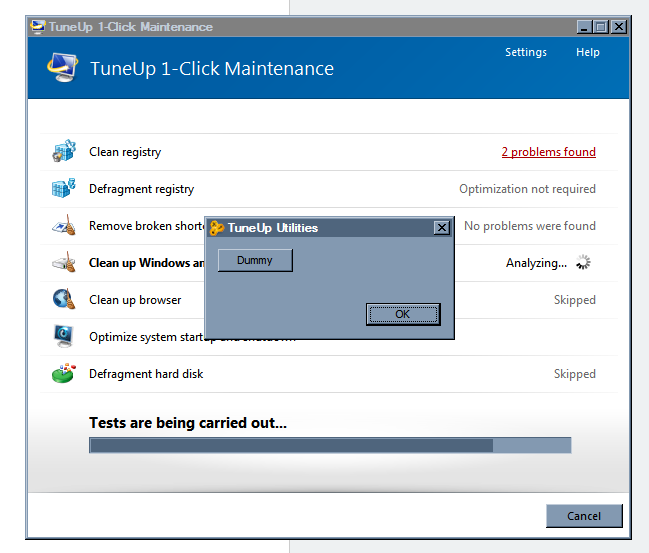Close the TuneUp Utilities dialog
649x553 pixels.
coord(441,228)
